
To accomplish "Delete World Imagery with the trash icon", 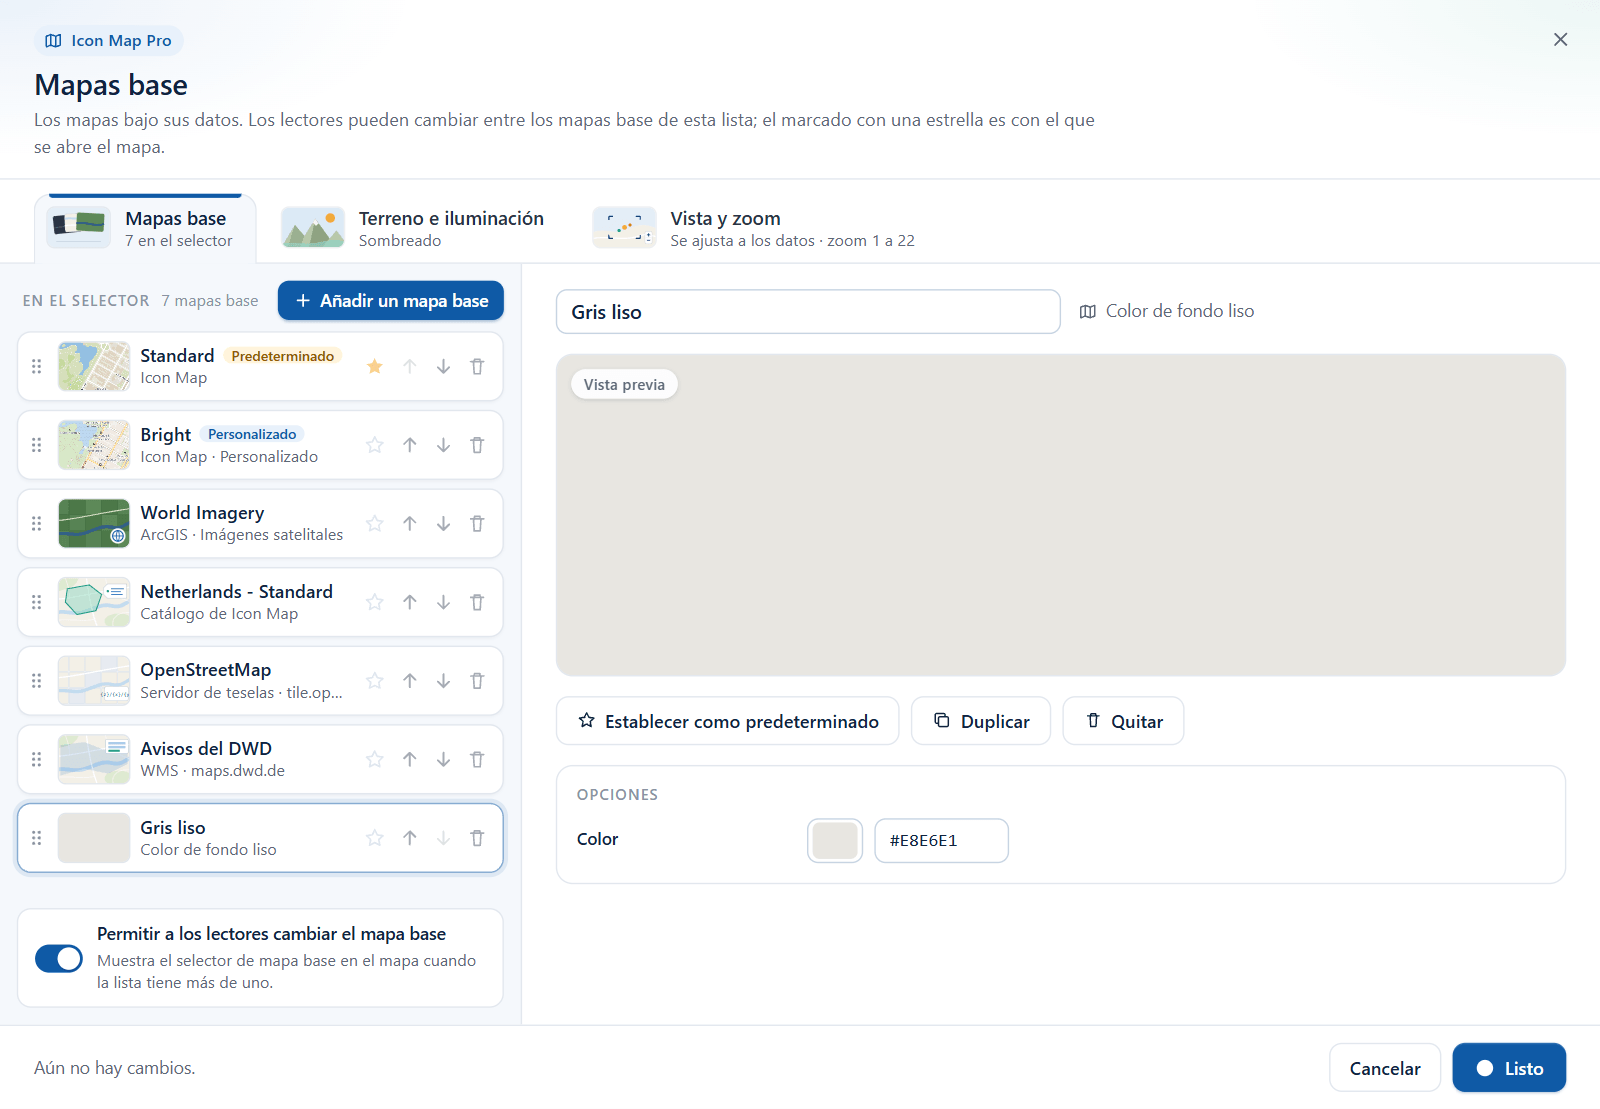I will click(477, 523).
